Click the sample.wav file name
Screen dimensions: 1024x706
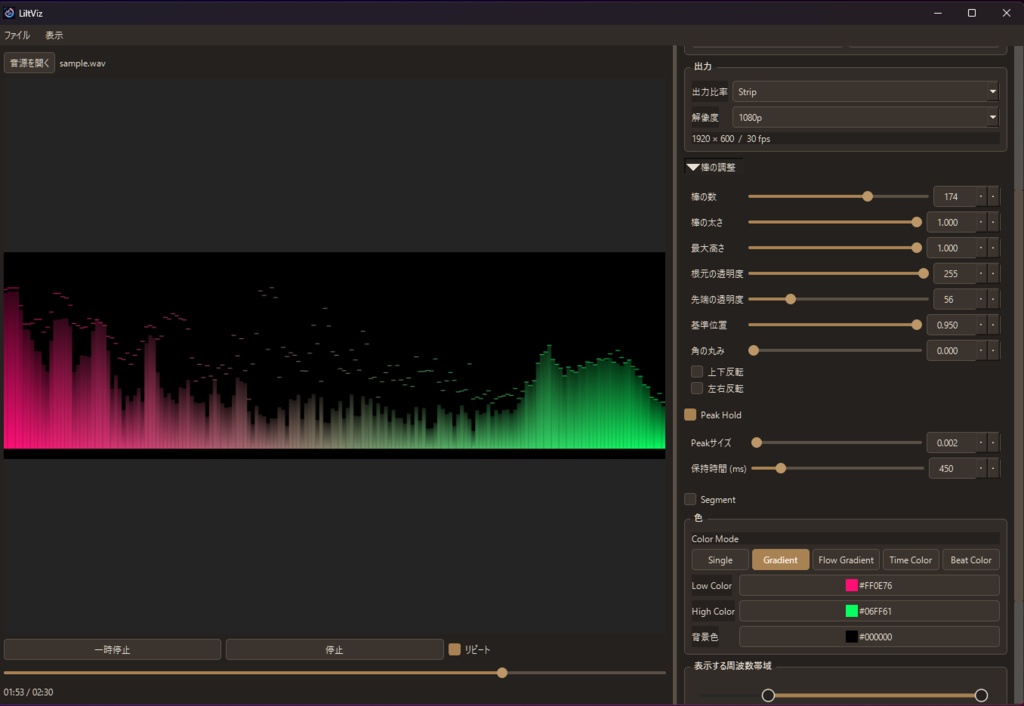[x=82, y=63]
